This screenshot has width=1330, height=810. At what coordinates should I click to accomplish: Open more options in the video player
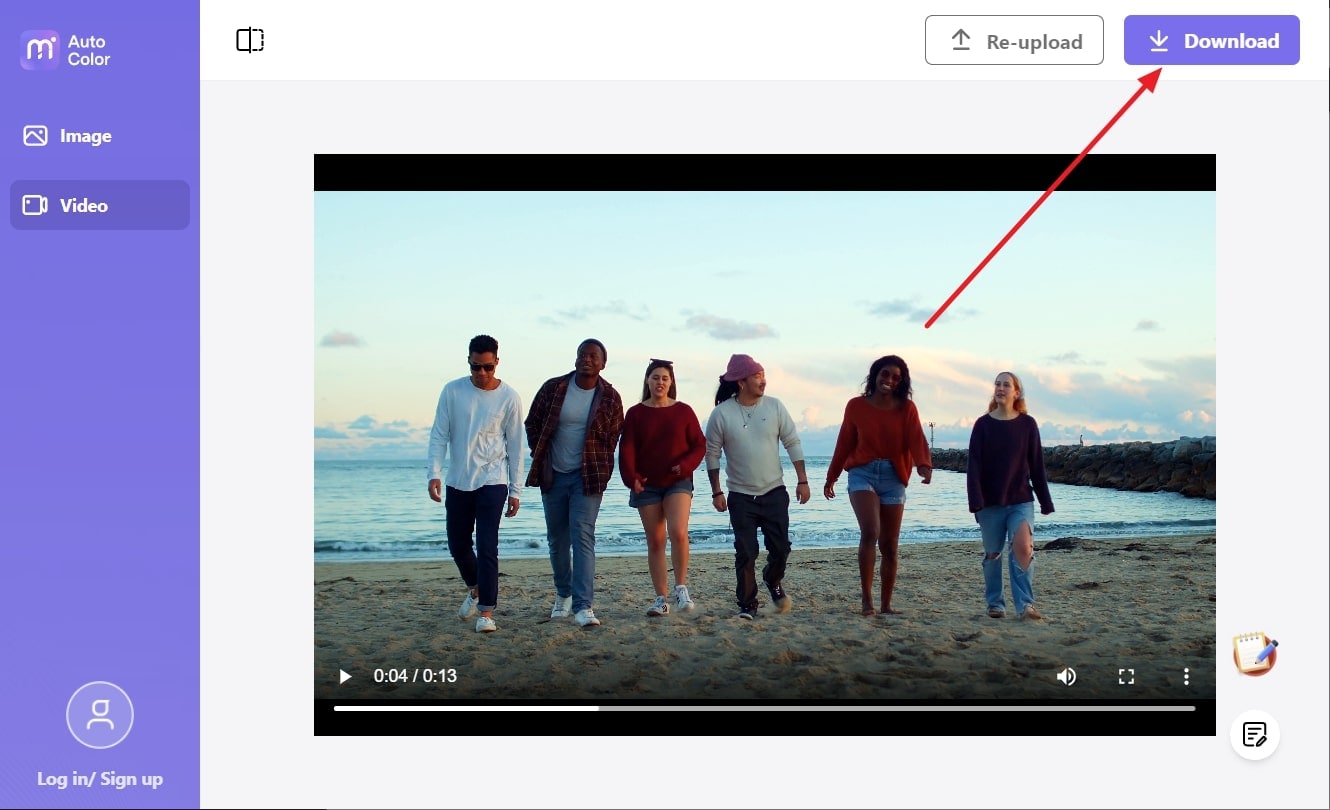pyautogui.click(x=1186, y=676)
